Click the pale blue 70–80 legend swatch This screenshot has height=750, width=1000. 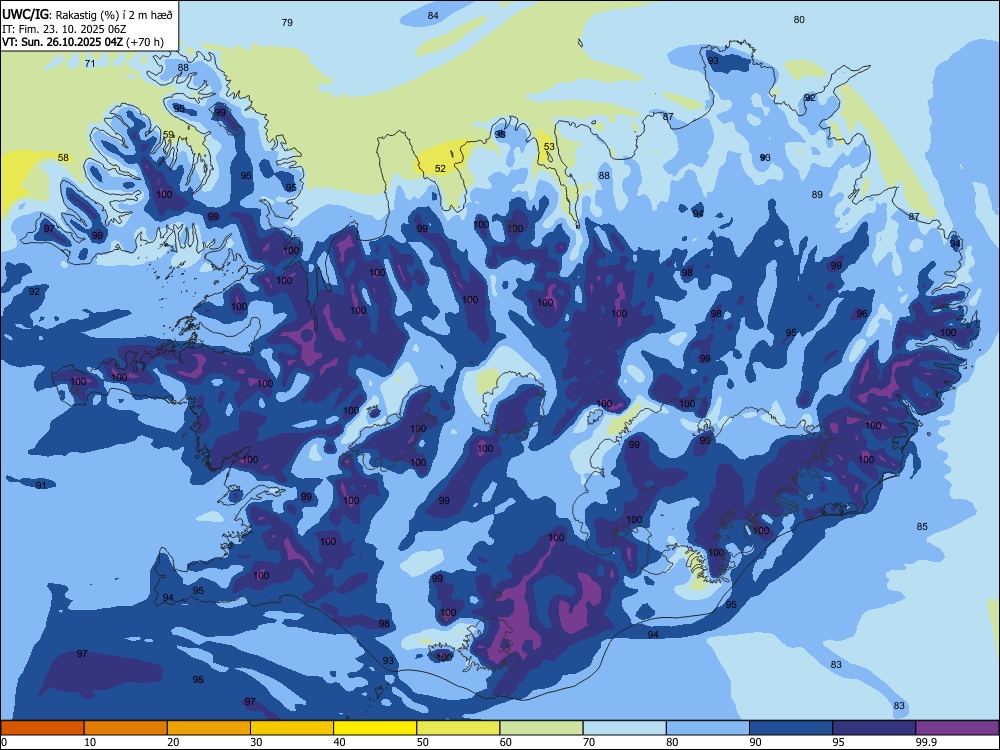point(624,728)
